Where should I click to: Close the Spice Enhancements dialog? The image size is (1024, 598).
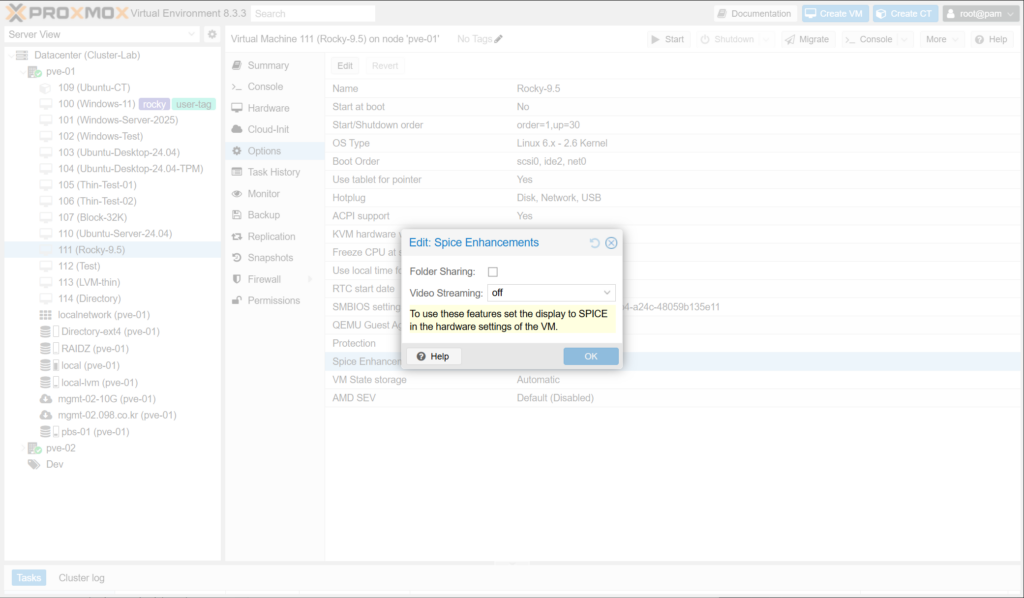611,243
